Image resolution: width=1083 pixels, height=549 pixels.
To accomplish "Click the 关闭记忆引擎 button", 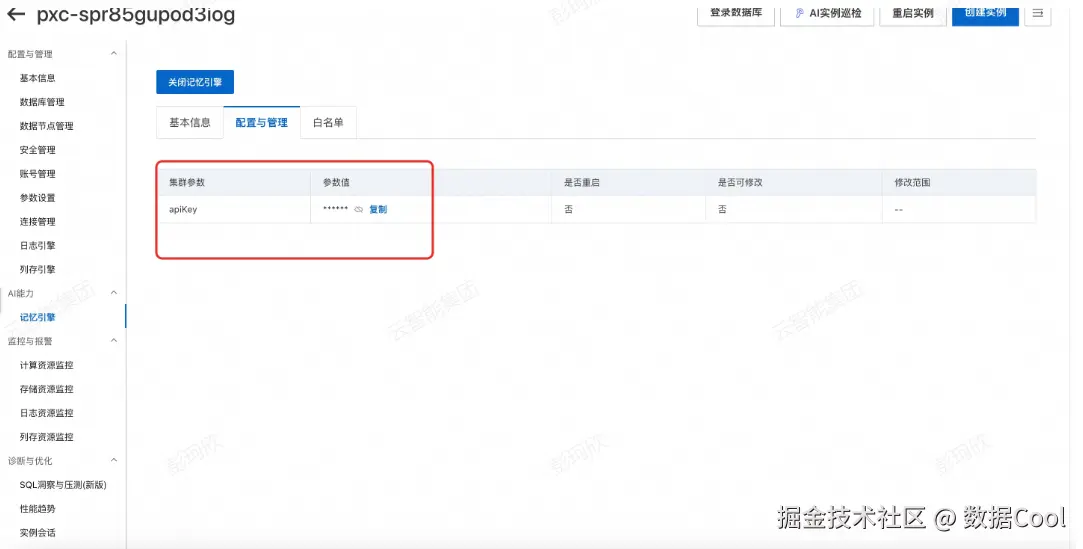I will (x=195, y=81).
